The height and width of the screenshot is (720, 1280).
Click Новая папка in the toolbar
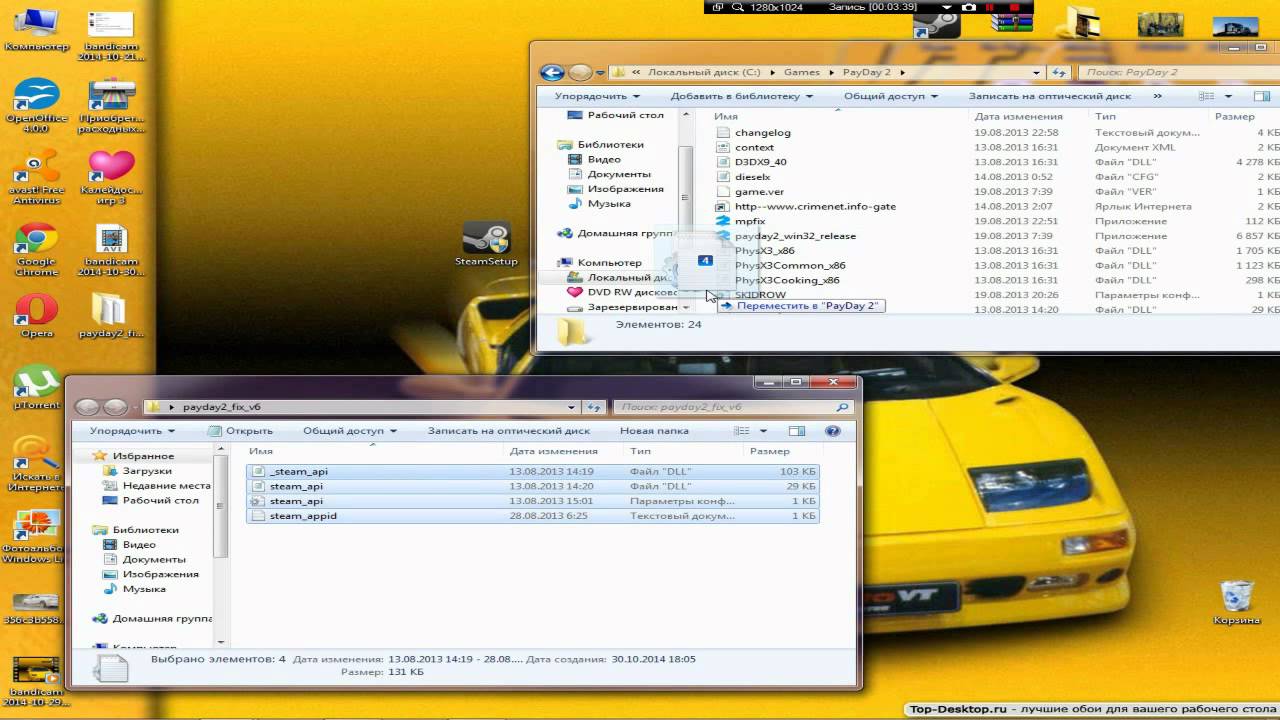click(x=654, y=431)
